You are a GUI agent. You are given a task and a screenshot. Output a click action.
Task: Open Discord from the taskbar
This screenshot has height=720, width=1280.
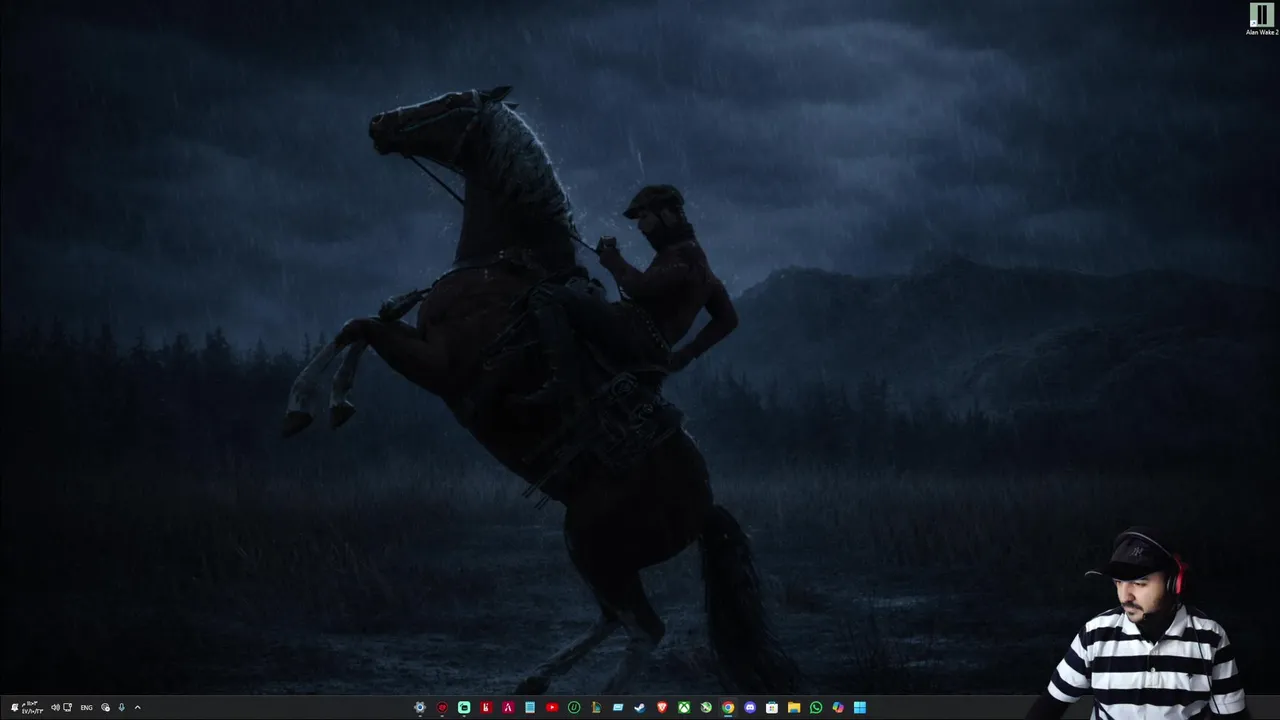[750, 707]
